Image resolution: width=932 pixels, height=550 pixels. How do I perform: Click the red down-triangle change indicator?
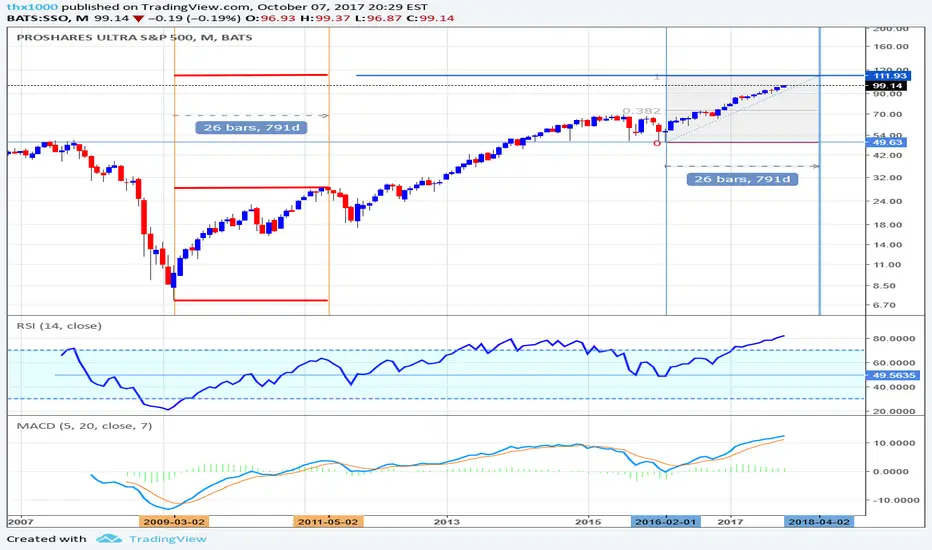[138, 18]
